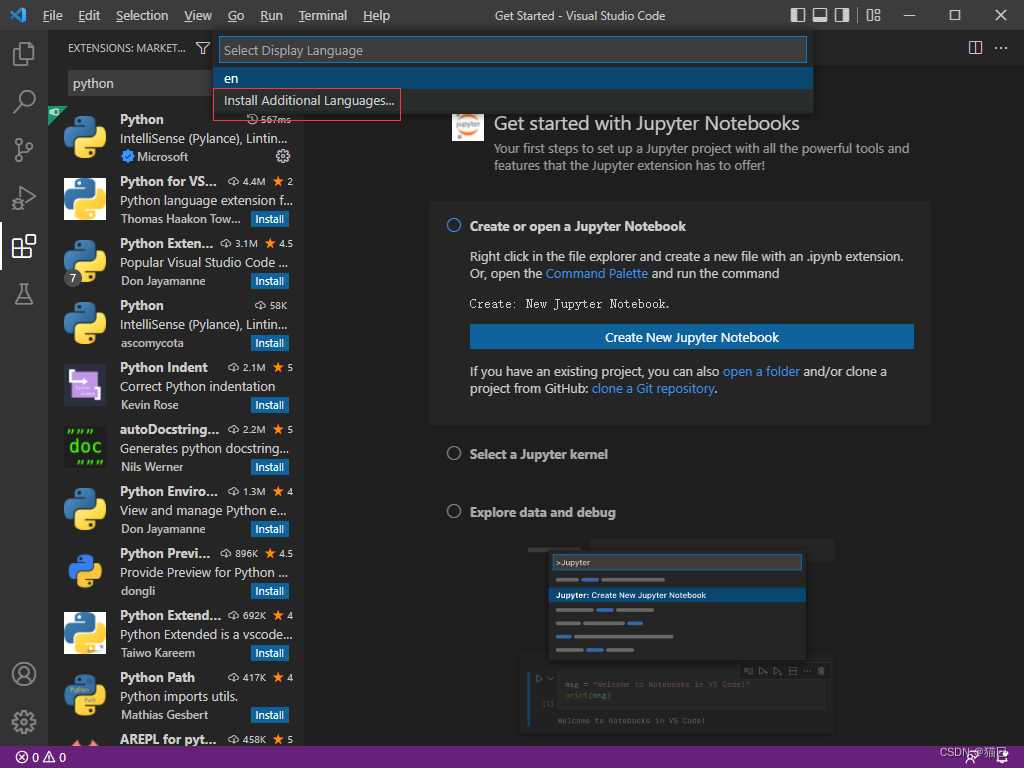Click the clone a Git repository link
The width and height of the screenshot is (1024, 768).
(x=653, y=389)
